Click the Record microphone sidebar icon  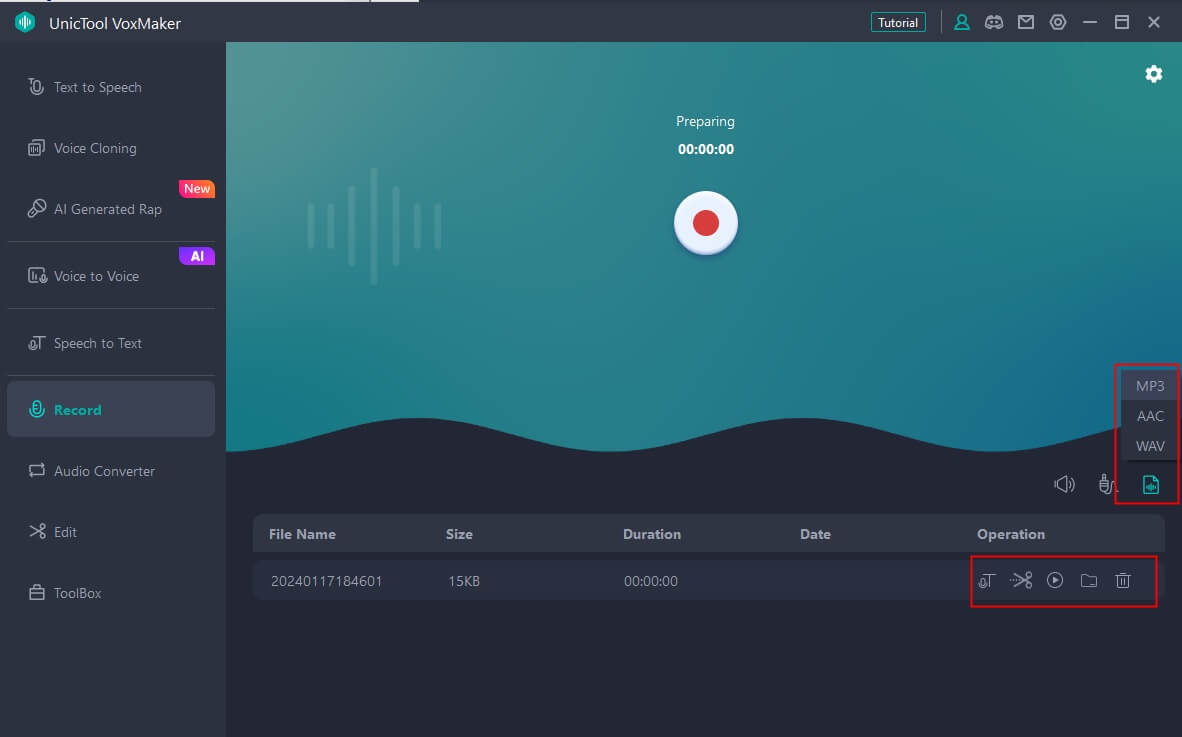36,409
